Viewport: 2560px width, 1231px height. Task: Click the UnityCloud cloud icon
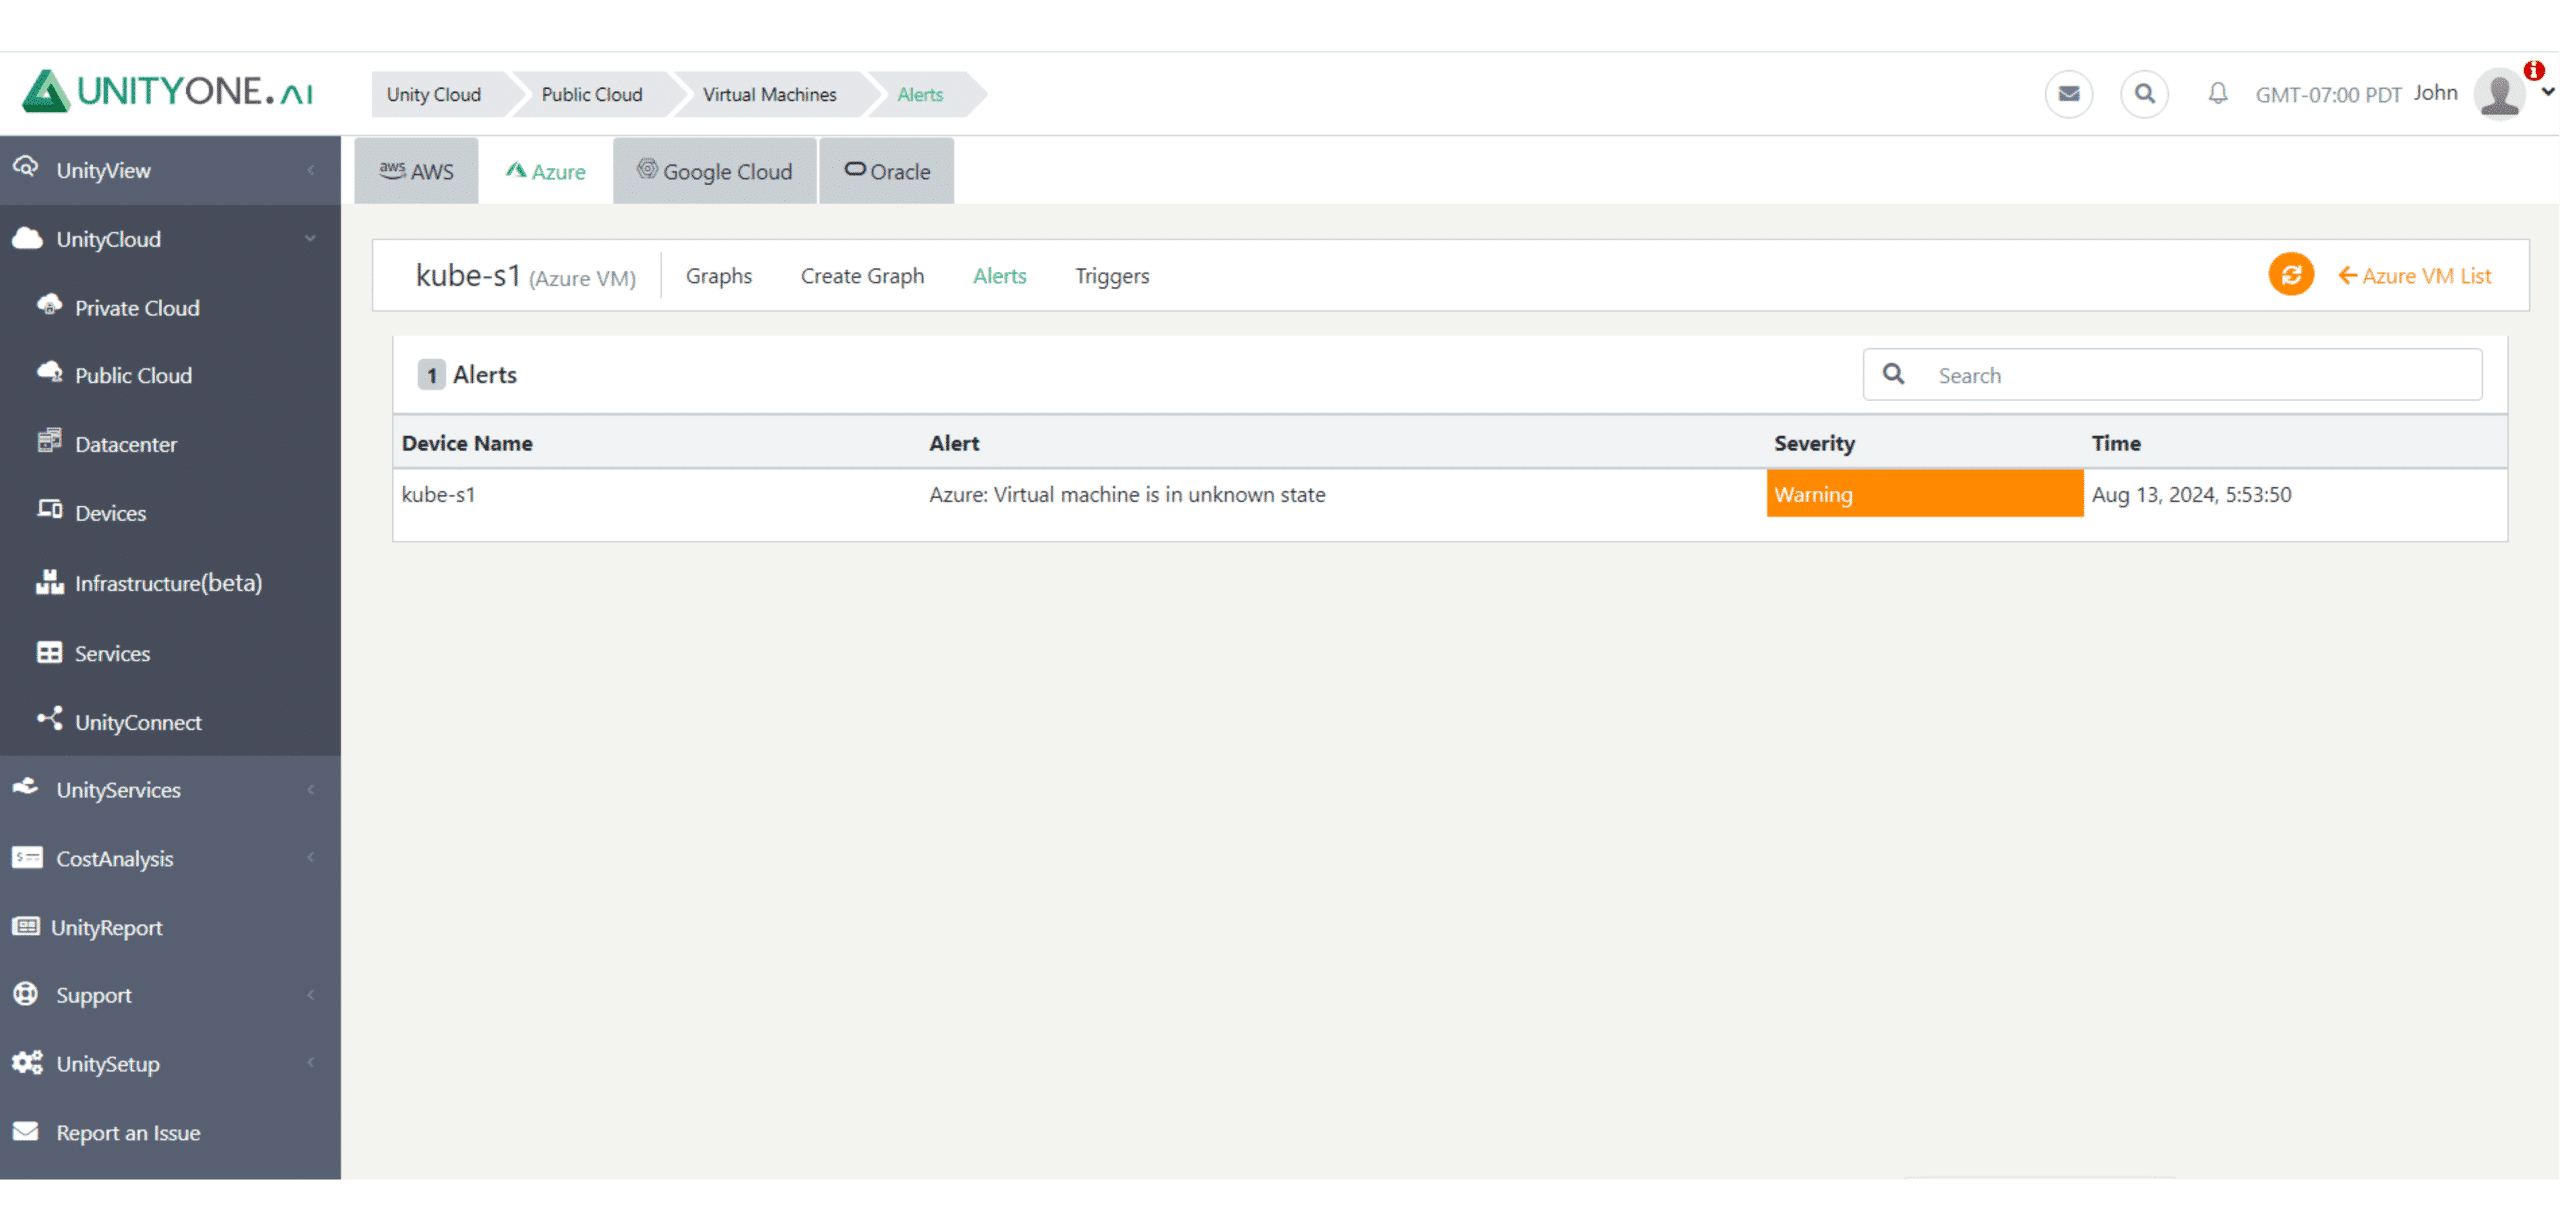pos(27,238)
